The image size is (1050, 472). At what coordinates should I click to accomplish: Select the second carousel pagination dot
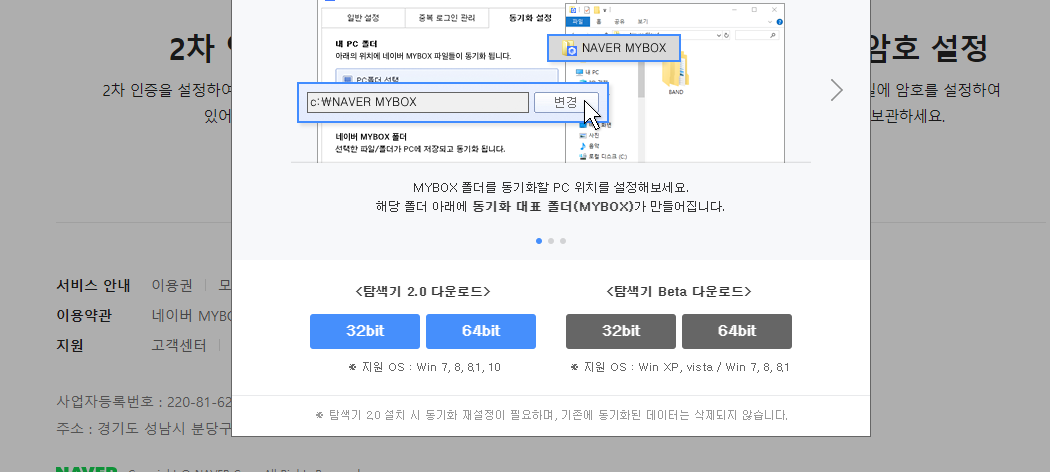pyautogui.click(x=551, y=241)
